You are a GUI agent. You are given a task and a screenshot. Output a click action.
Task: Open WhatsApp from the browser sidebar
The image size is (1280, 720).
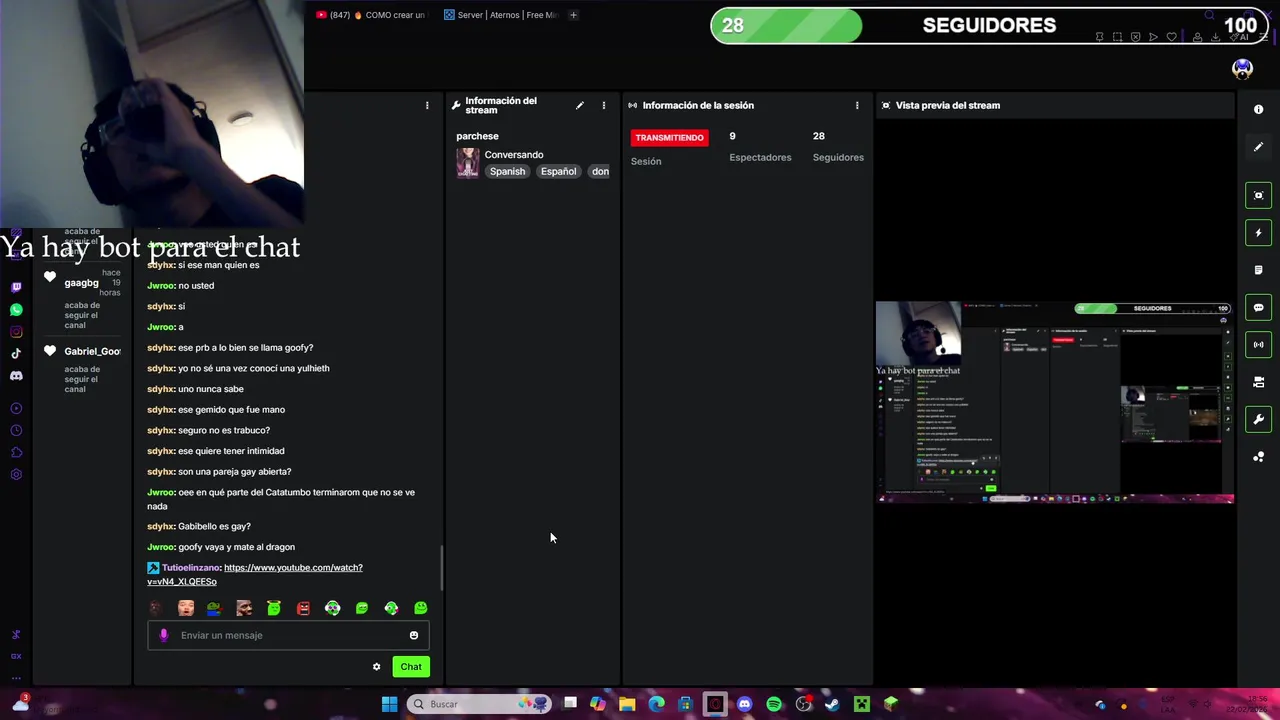[x=16, y=310]
